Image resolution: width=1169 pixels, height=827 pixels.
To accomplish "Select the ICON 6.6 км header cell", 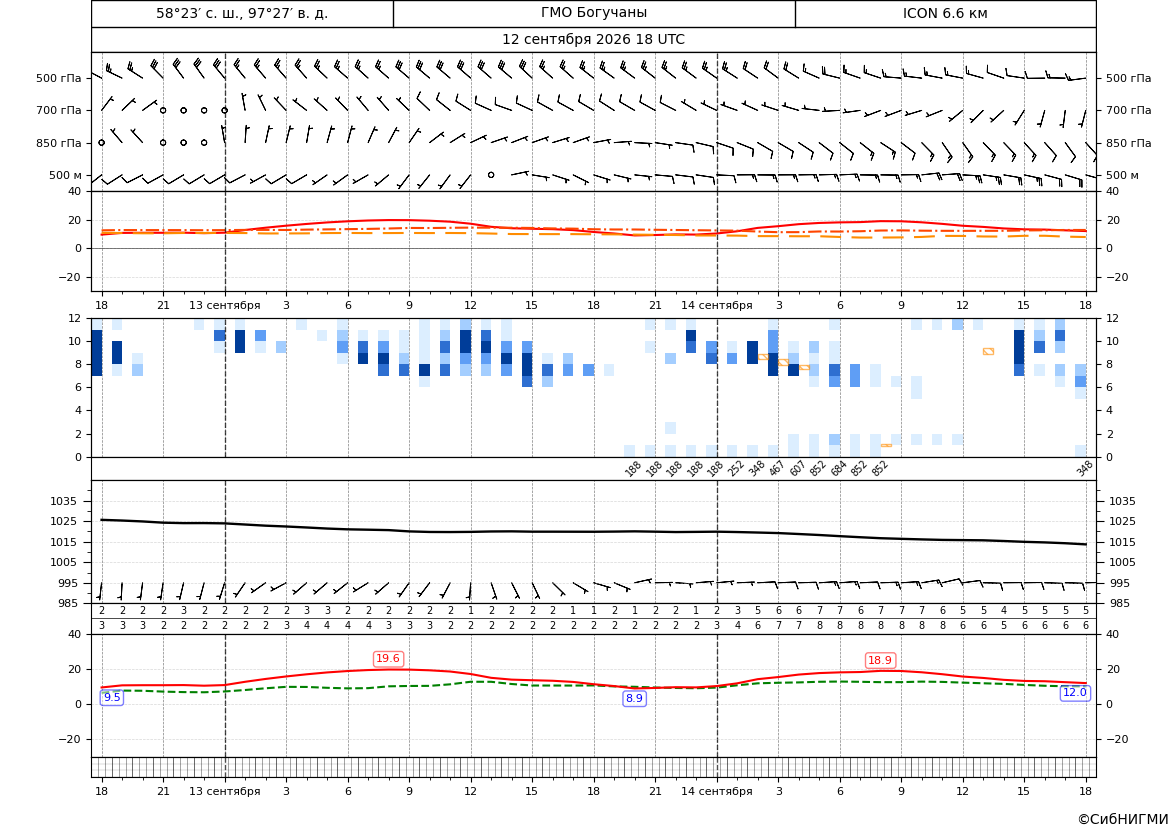I will pos(945,13).
